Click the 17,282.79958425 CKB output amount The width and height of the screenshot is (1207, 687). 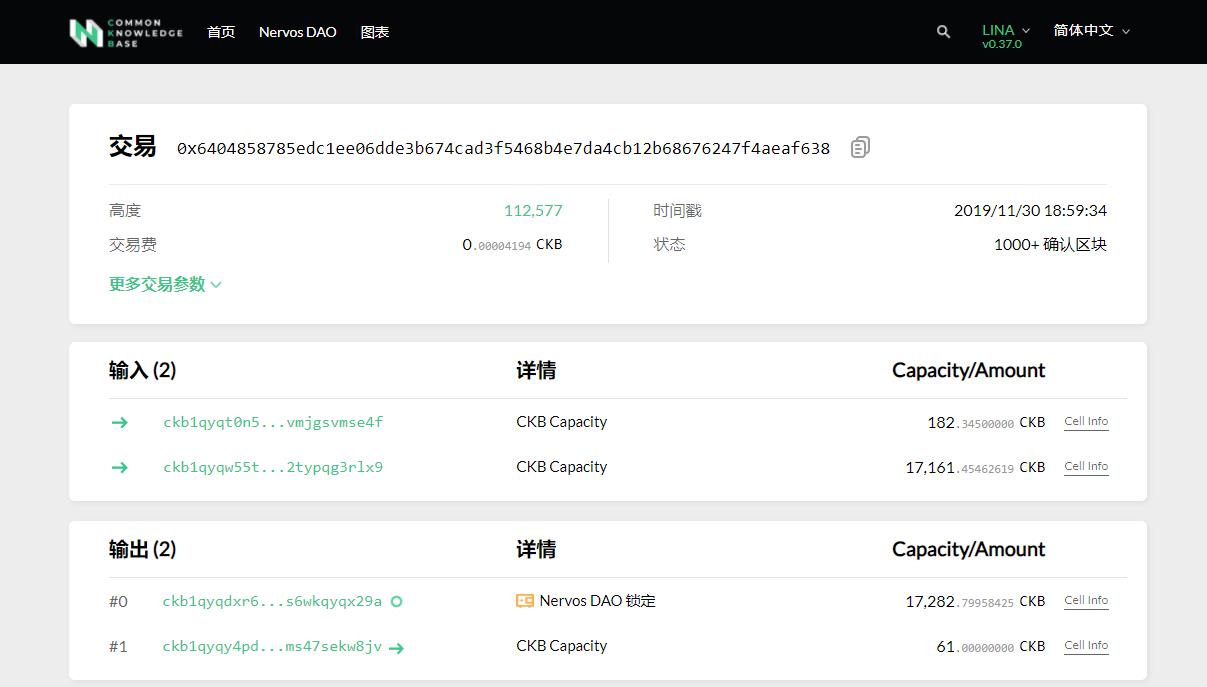tap(975, 602)
